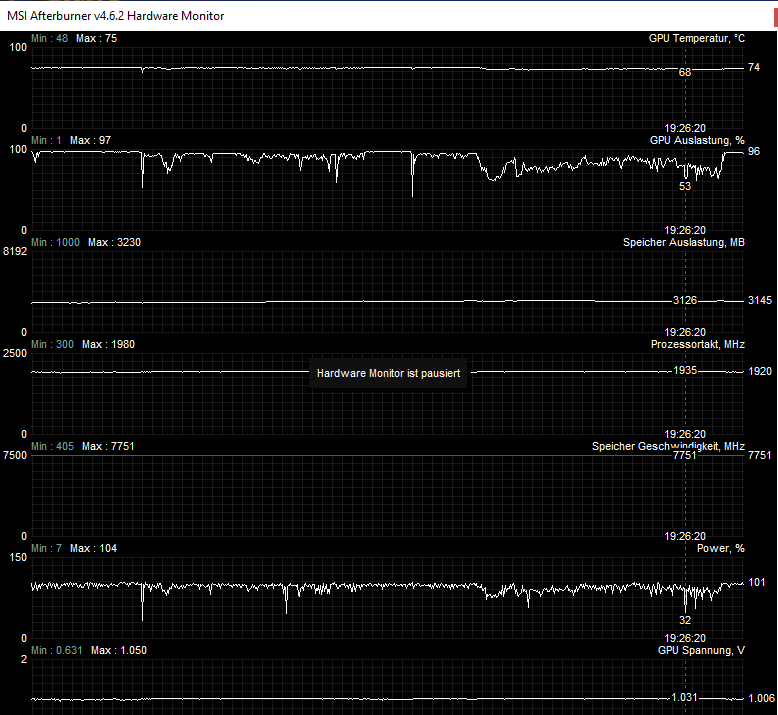Click voltage Max : 1.050 value

coord(119,650)
